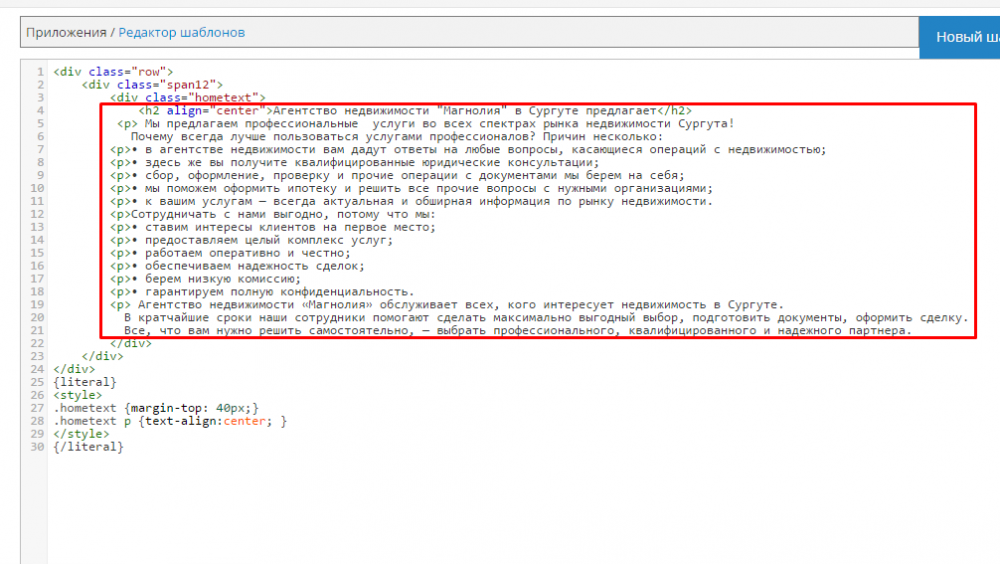The height and width of the screenshot is (564, 1000).
Task: Click the div class="hometext" code line
Action: 185,98
